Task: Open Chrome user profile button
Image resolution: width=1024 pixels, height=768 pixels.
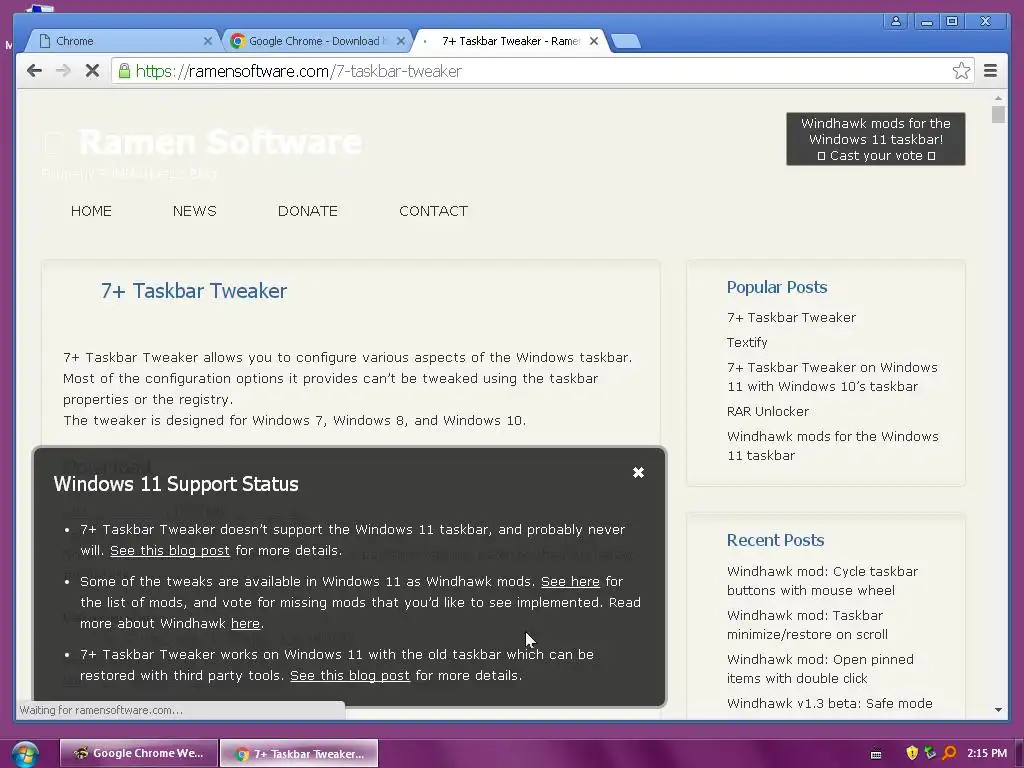Action: point(895,22)
